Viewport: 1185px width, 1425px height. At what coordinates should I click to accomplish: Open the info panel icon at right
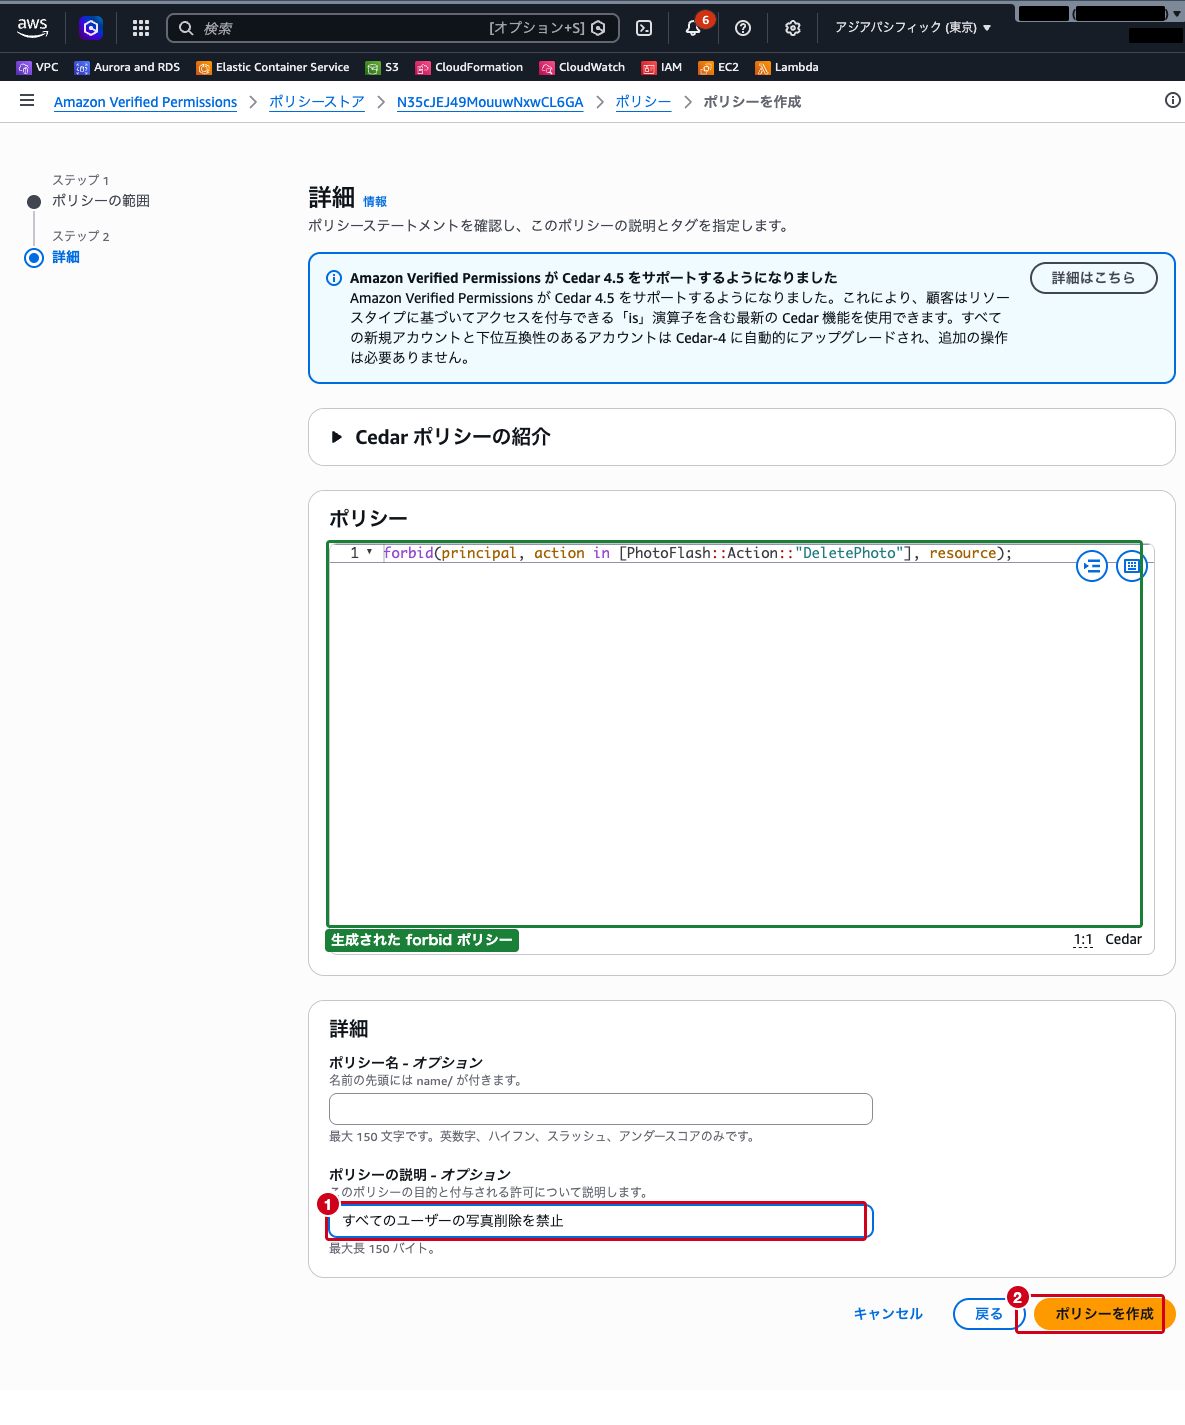pyautogui.click(x=1173, y=100)
